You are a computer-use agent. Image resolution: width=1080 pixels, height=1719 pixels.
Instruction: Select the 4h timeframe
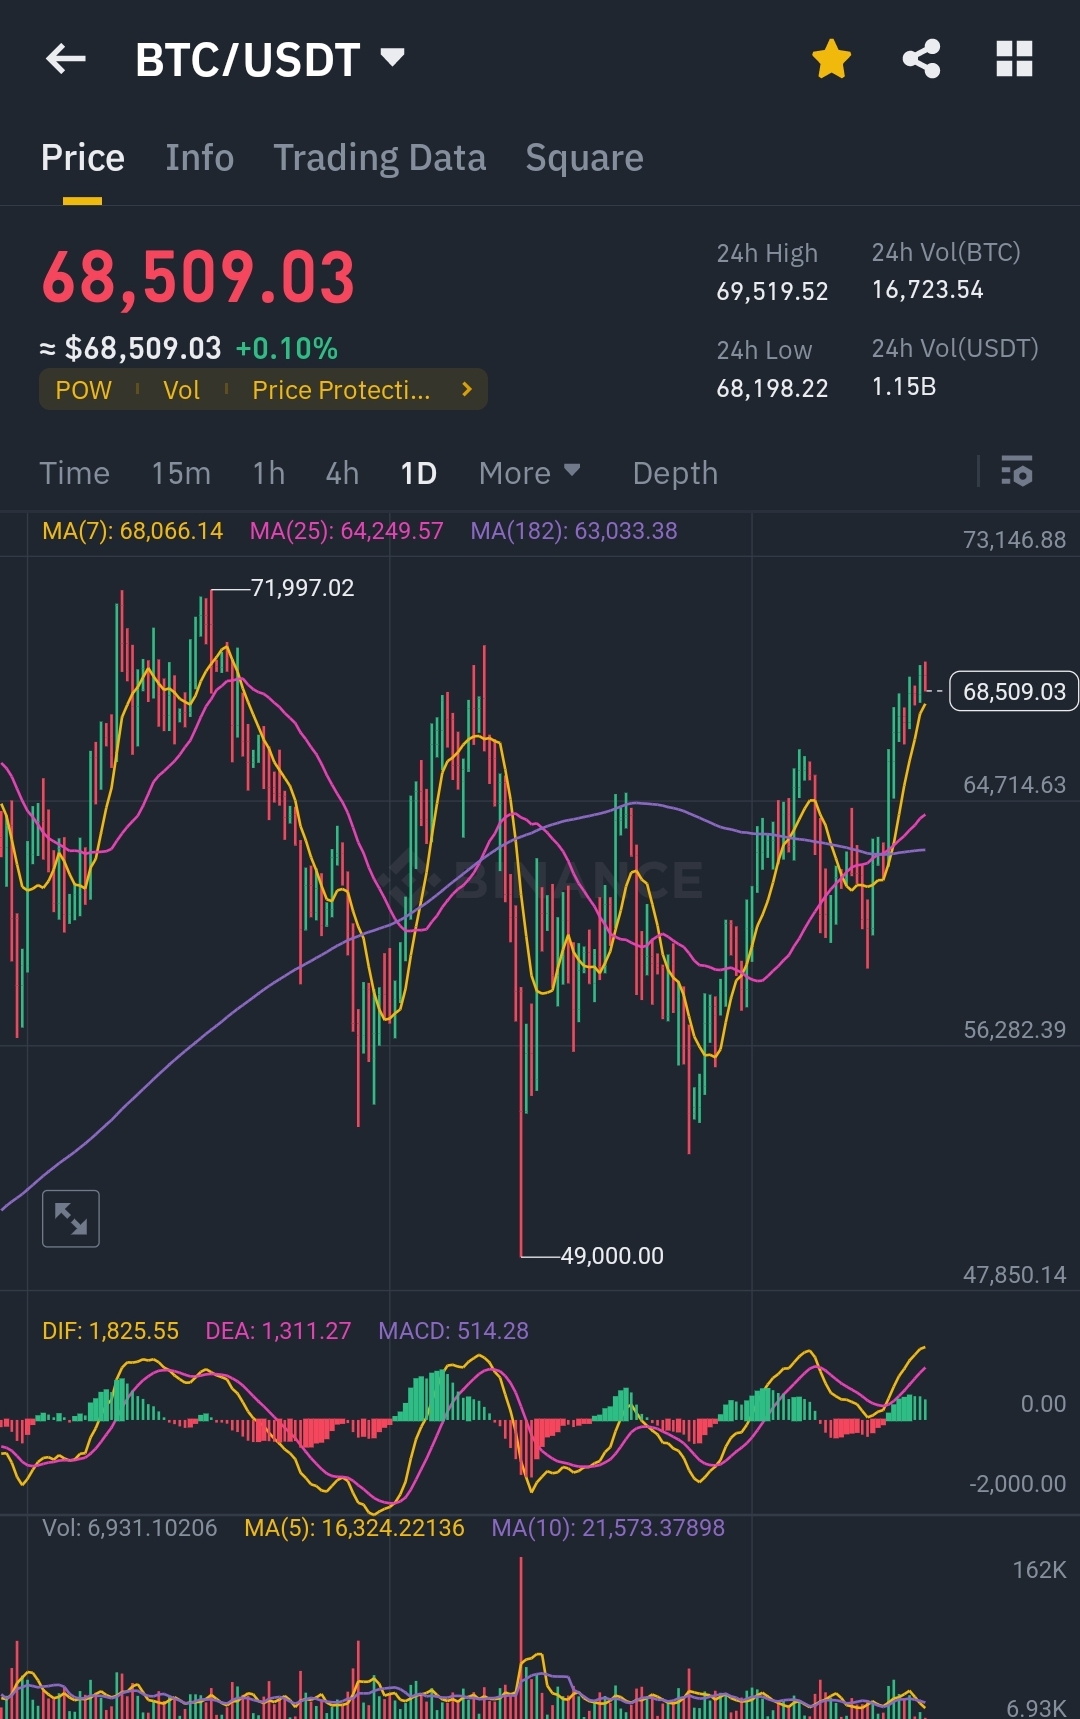tap(342, 473)
